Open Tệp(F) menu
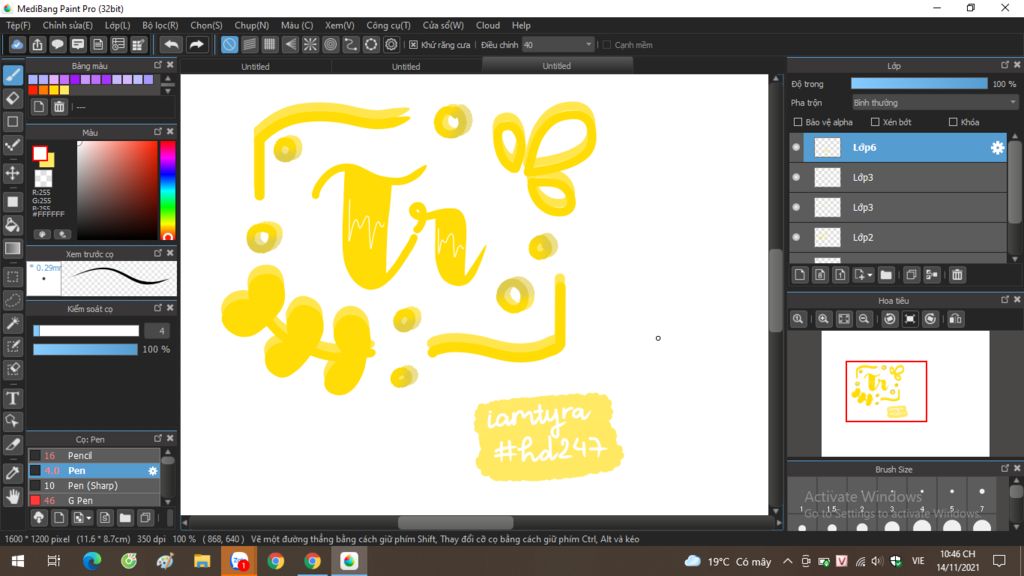 [18, 25]
